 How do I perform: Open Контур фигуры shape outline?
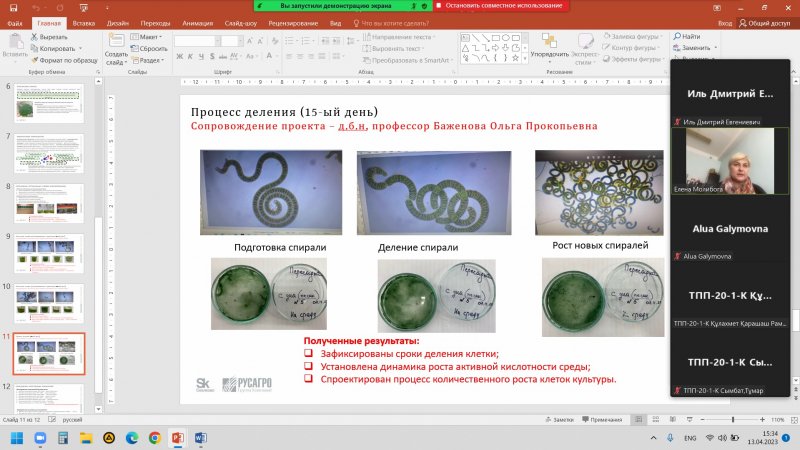[631, 47]
